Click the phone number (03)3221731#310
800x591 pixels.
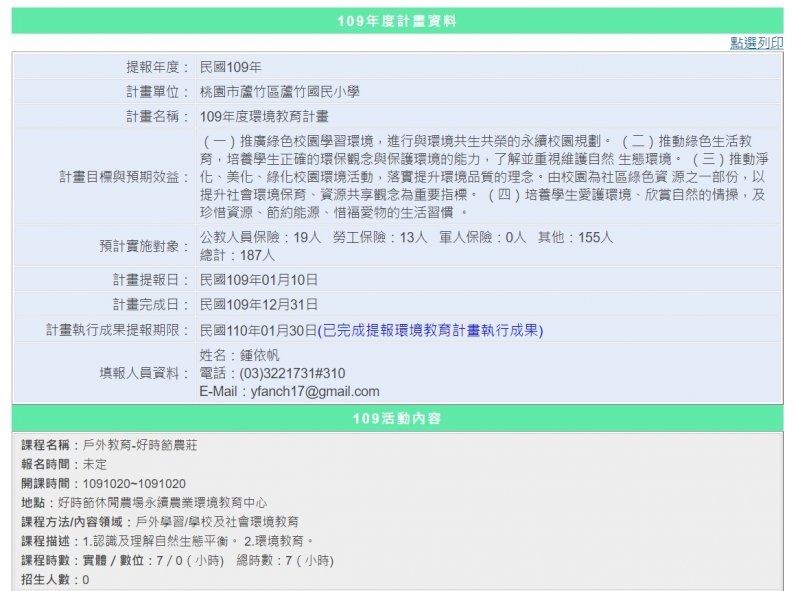coord(292,373)
